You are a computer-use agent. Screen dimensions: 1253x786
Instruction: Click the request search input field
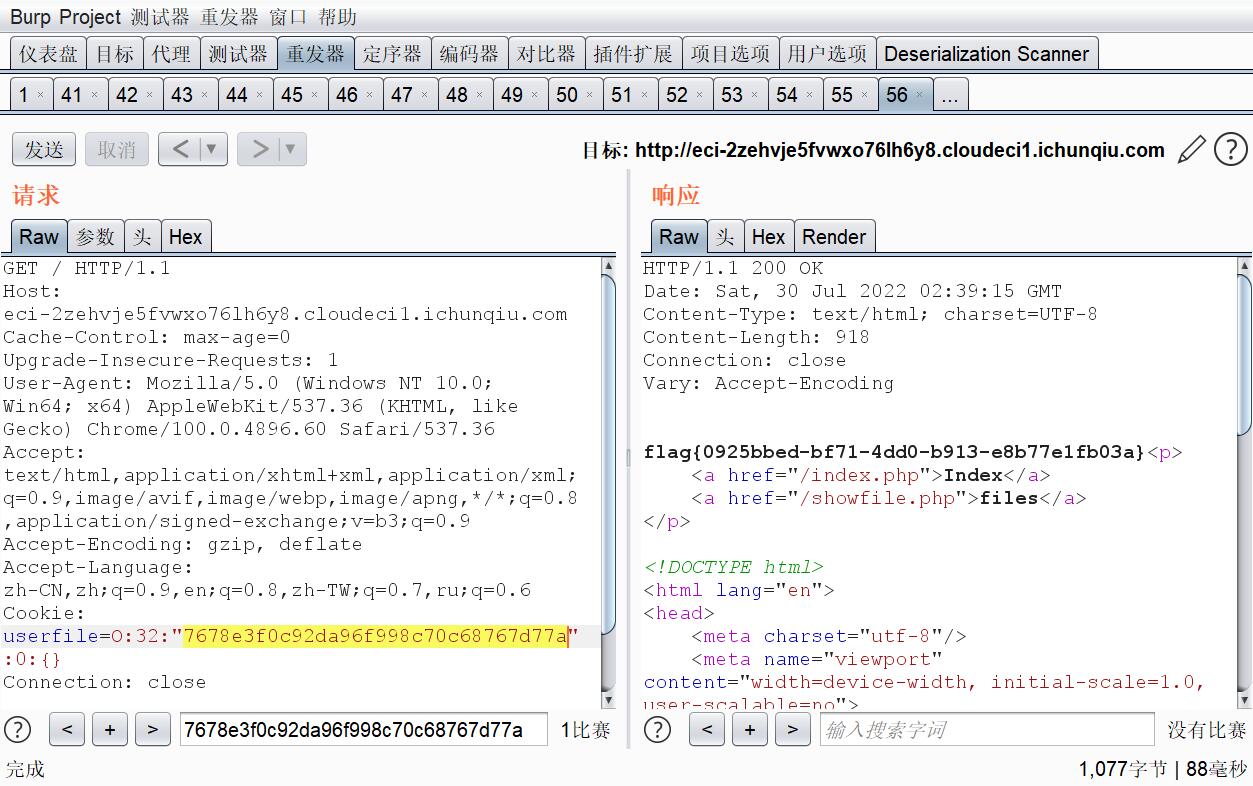tap(363, 729)
